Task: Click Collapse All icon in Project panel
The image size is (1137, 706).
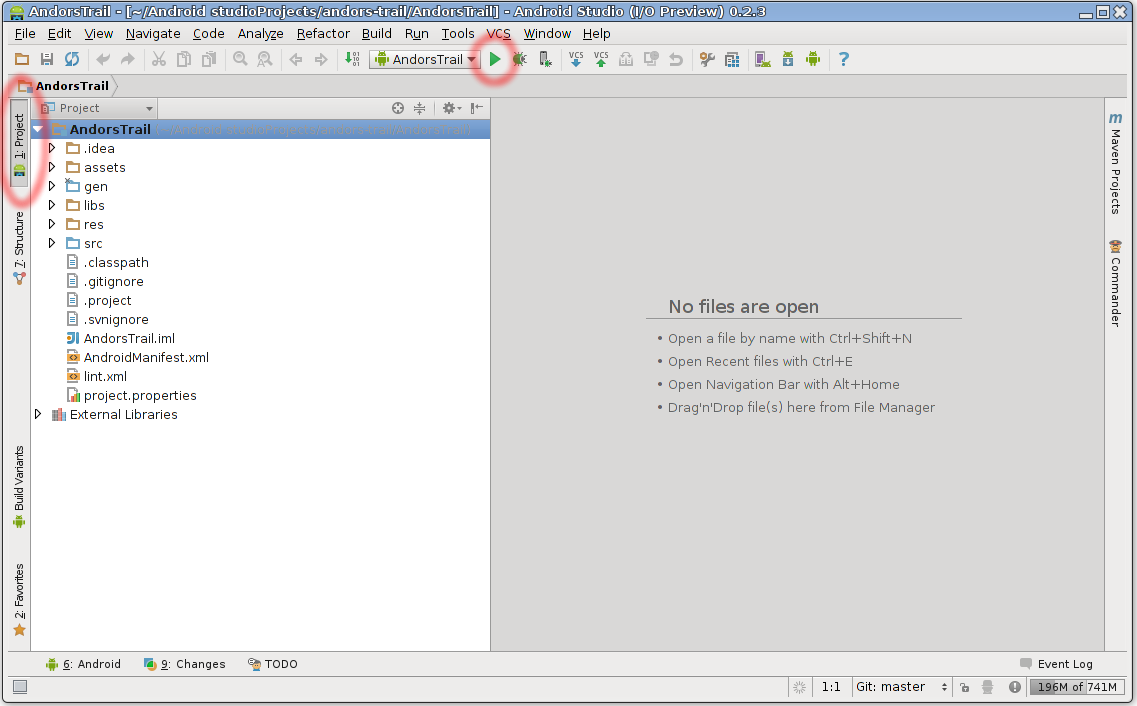Action: (419, 108)
